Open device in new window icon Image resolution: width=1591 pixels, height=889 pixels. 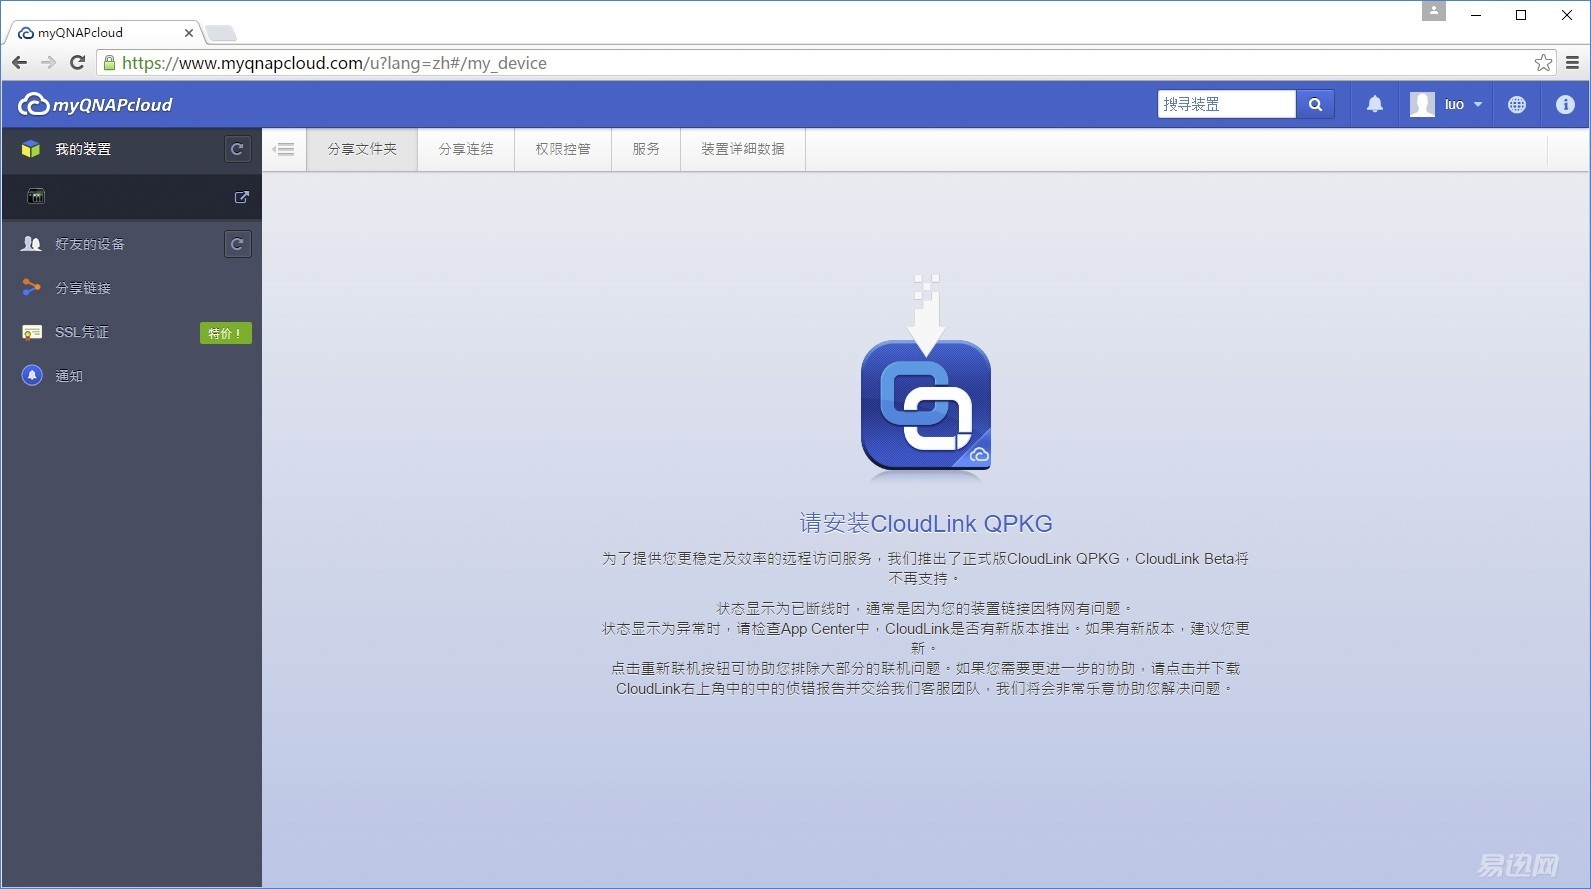coord(241,197)
